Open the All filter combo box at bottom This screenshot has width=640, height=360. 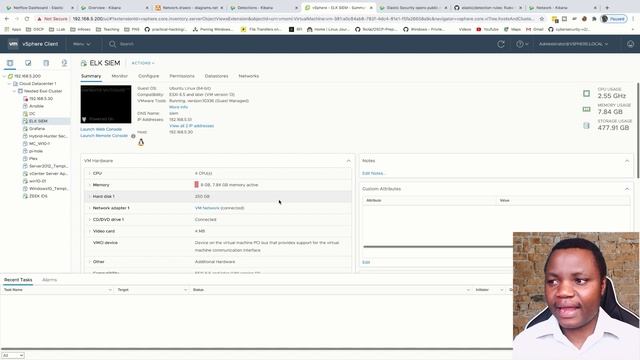tap(12, 356)
